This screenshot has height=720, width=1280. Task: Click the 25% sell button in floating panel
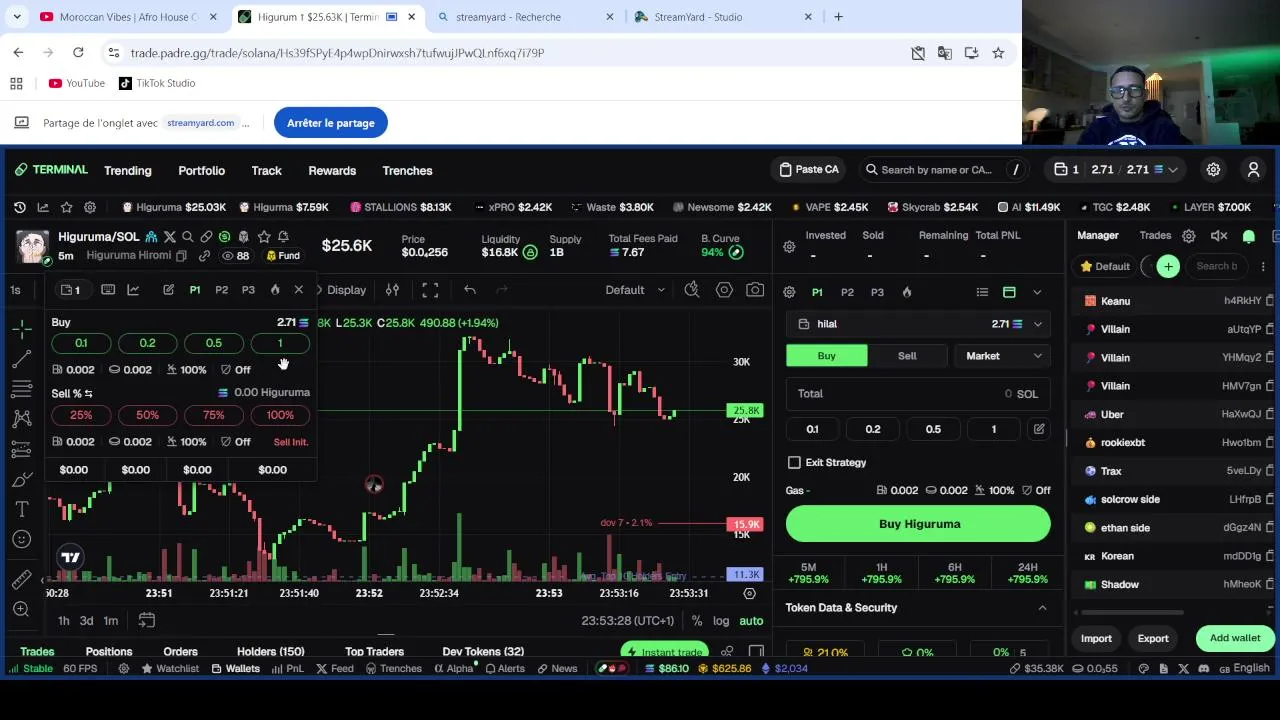[81, 415]
